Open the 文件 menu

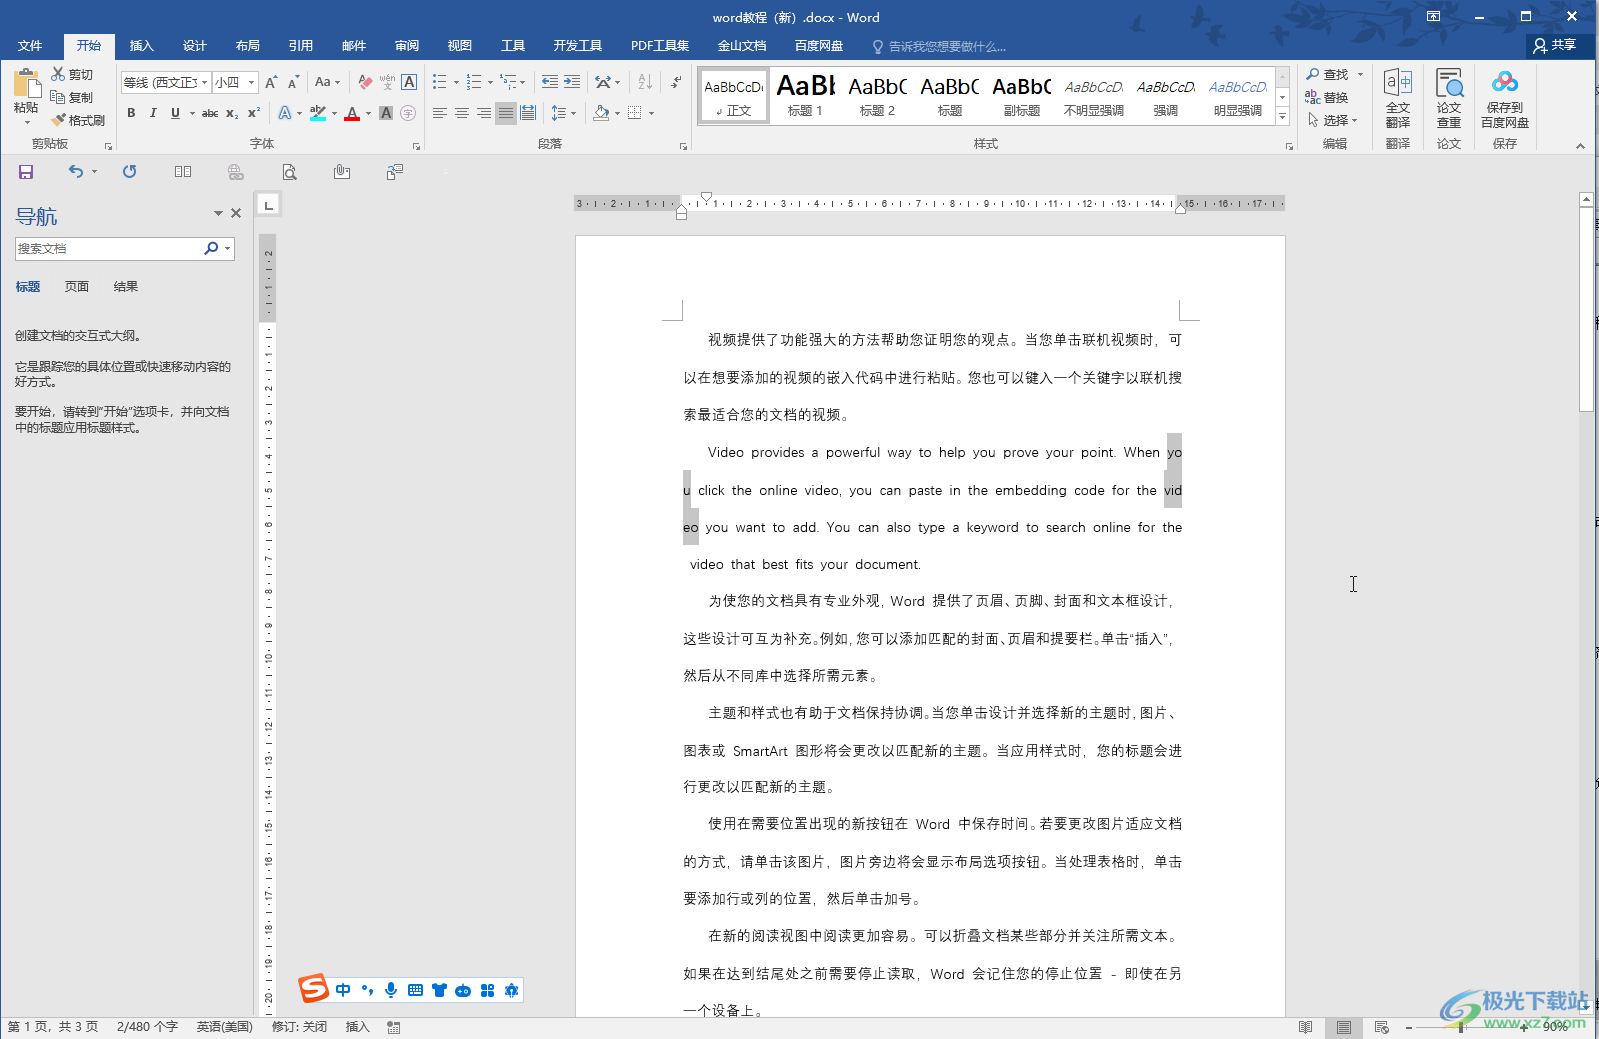[30, 46]
